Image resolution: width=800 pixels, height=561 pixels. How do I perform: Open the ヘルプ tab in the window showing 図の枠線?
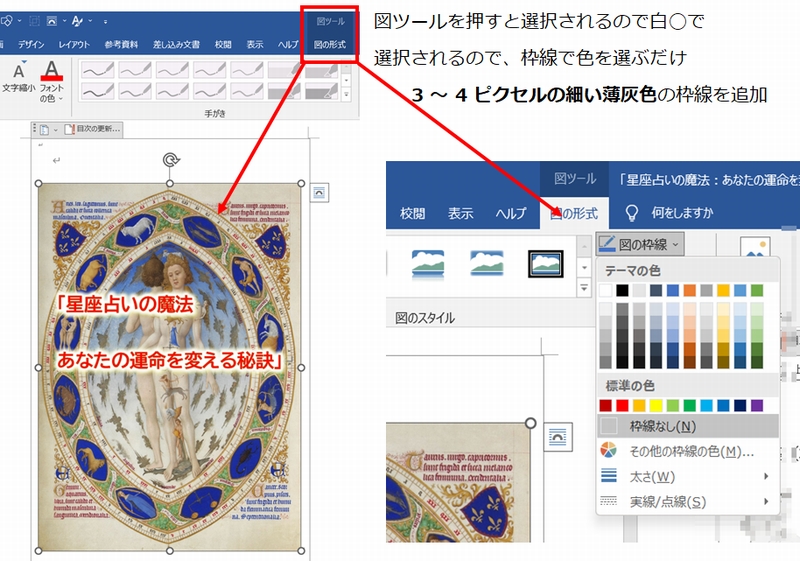[511, 214]
